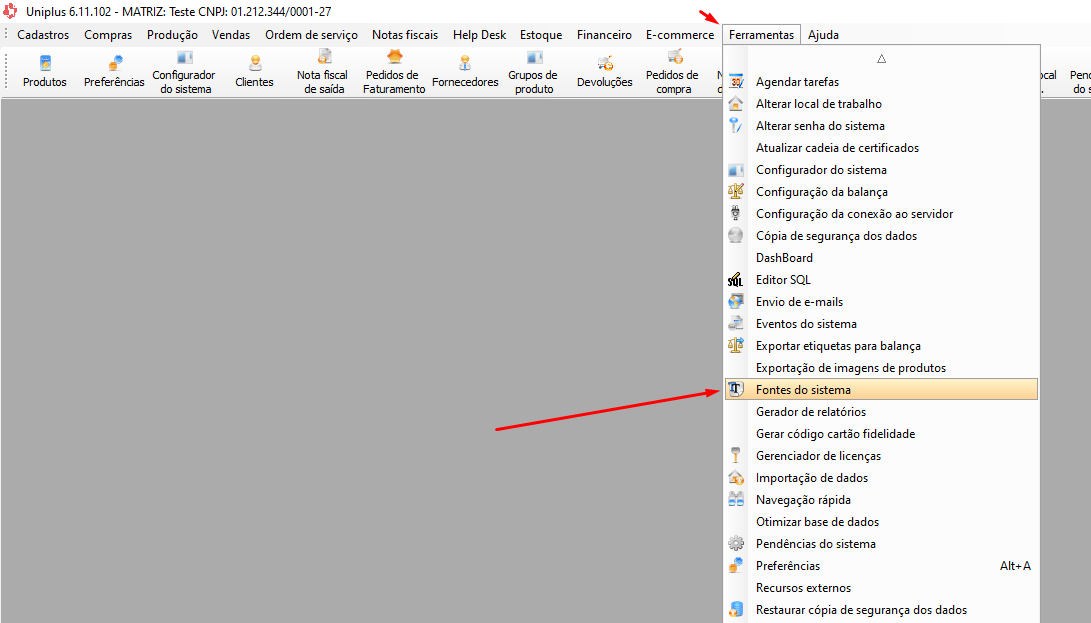Select Navegação rápida
The width and height of the screenshot is (1091, 623).
coord(882,500)
